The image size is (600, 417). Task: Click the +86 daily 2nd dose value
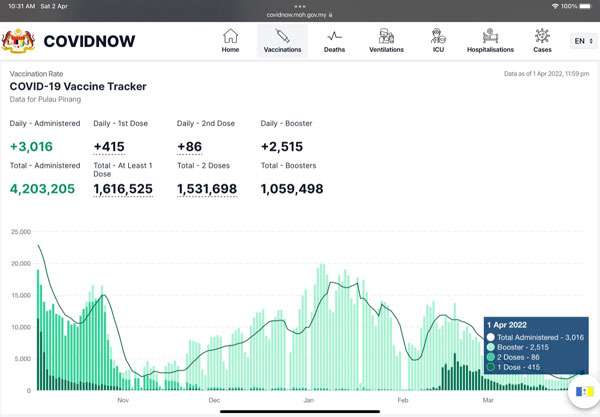click(189, 147)
